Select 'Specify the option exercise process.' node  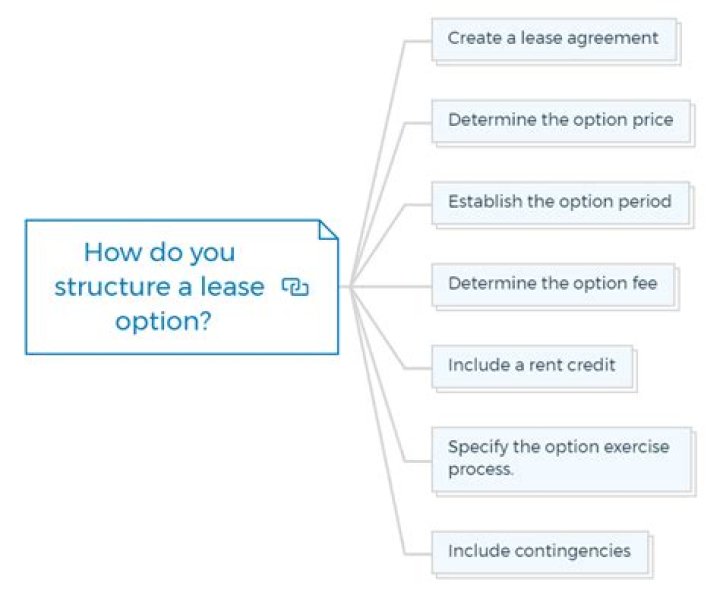(x=560, y=458)
